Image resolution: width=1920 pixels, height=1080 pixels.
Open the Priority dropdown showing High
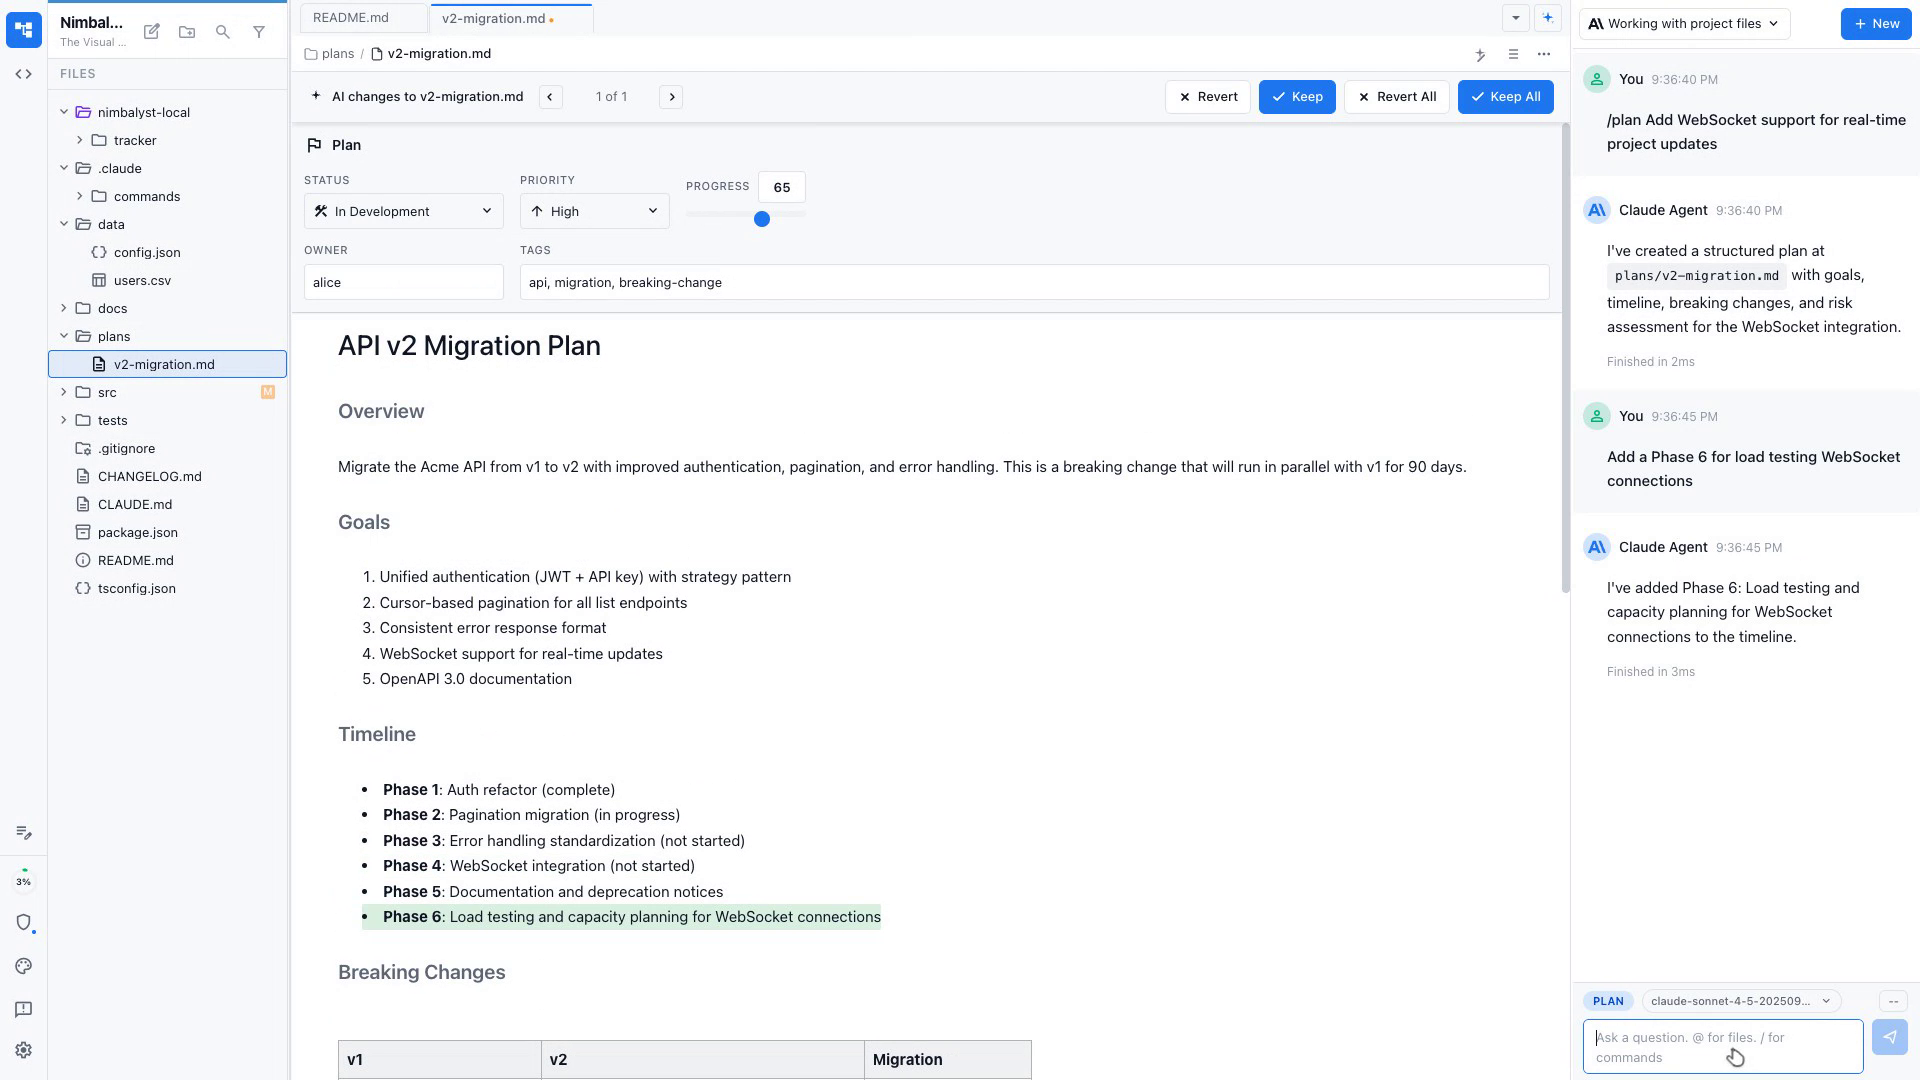(594, 211)
